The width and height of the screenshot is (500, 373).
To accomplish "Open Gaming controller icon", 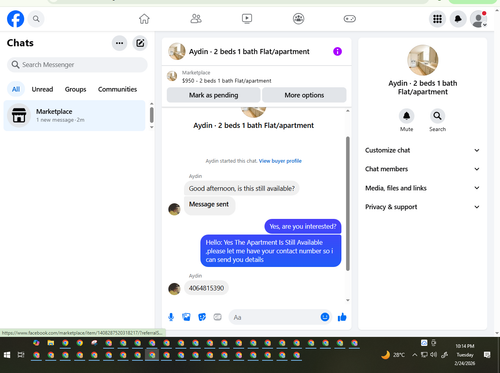I will [350, 19].
